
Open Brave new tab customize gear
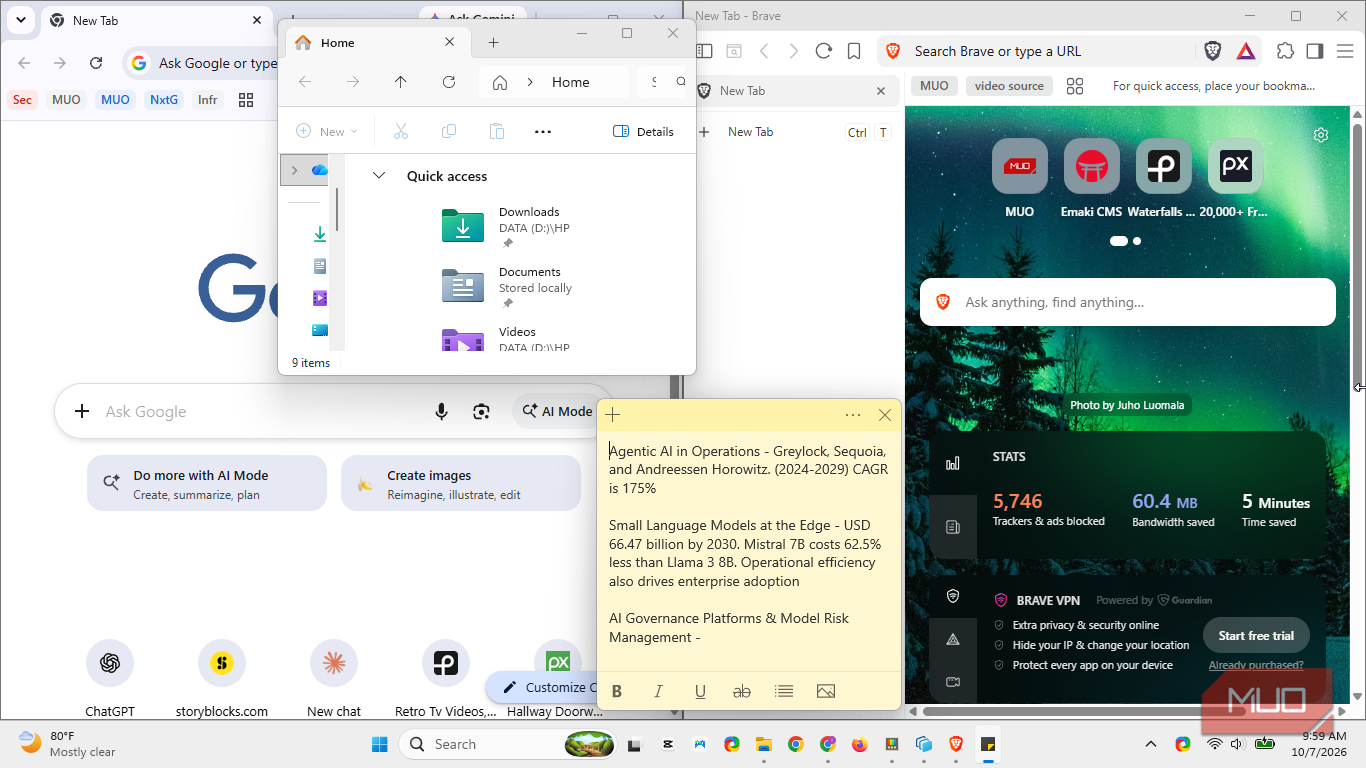tap(1321, 135)
